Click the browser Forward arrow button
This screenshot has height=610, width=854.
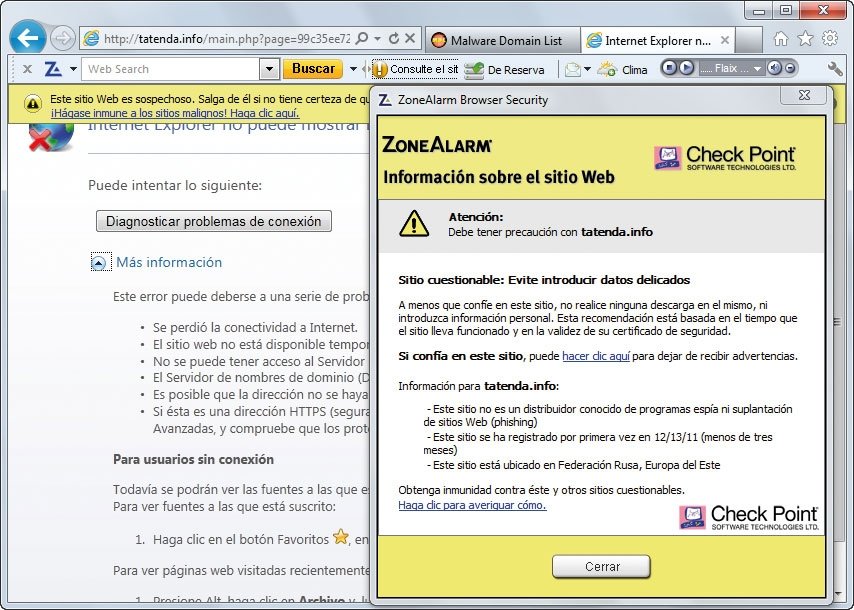(63, 39)
